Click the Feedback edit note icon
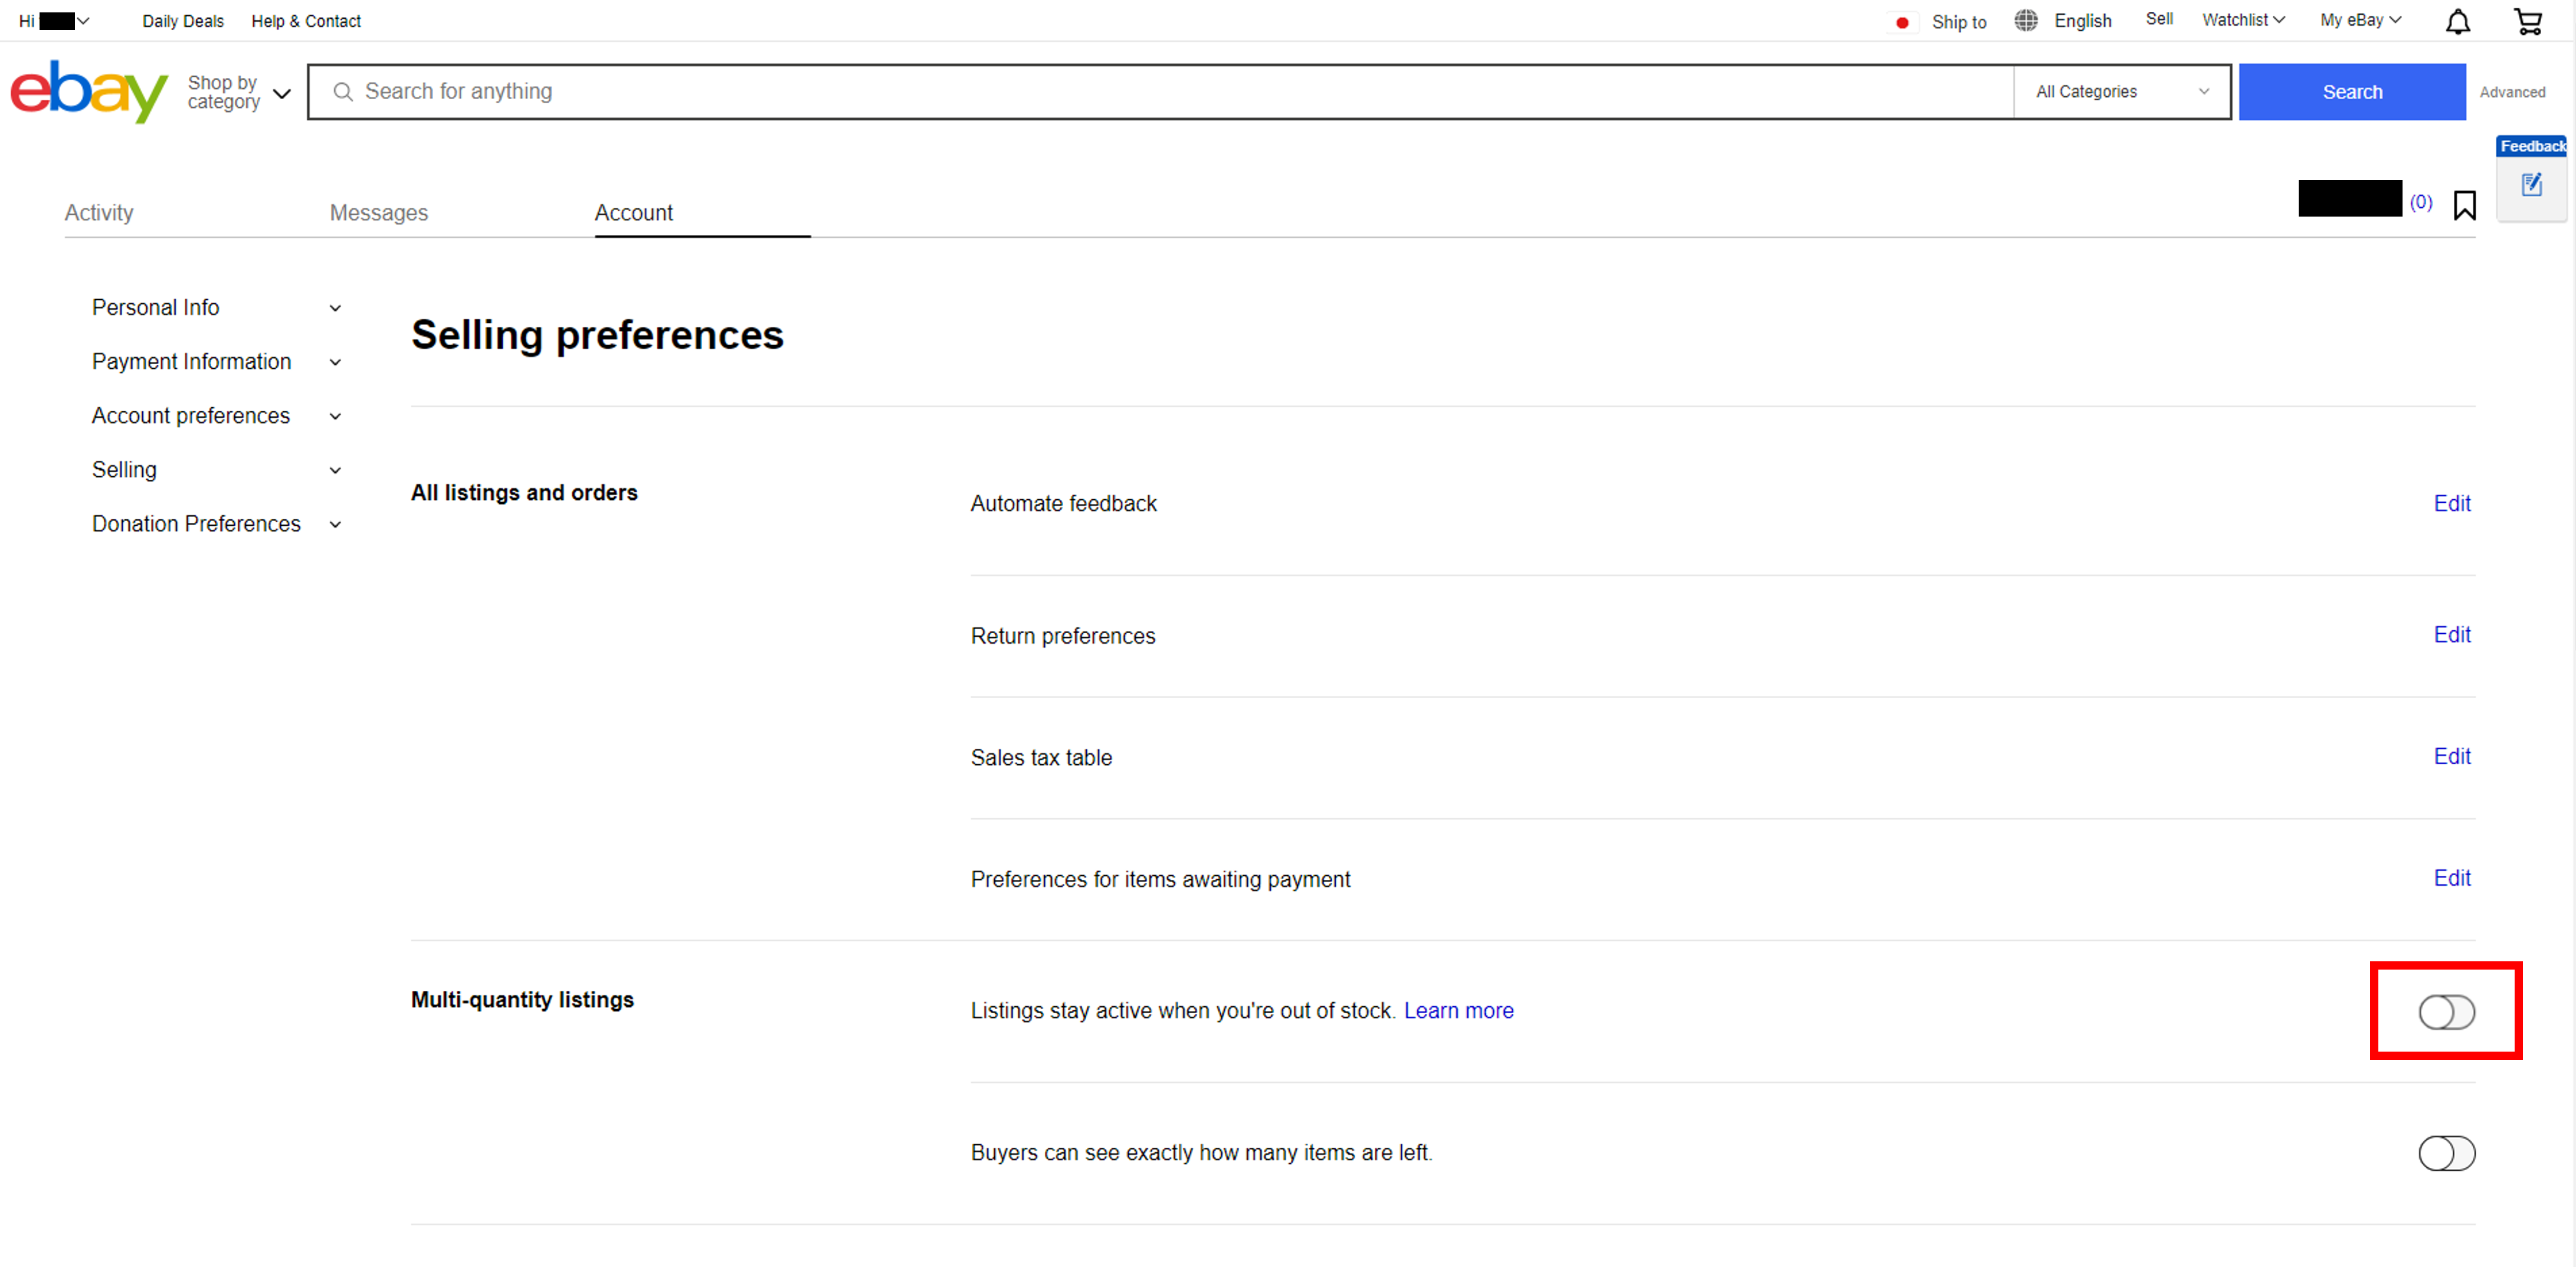2576x1267 pixels. click(x=2531, y=184)
